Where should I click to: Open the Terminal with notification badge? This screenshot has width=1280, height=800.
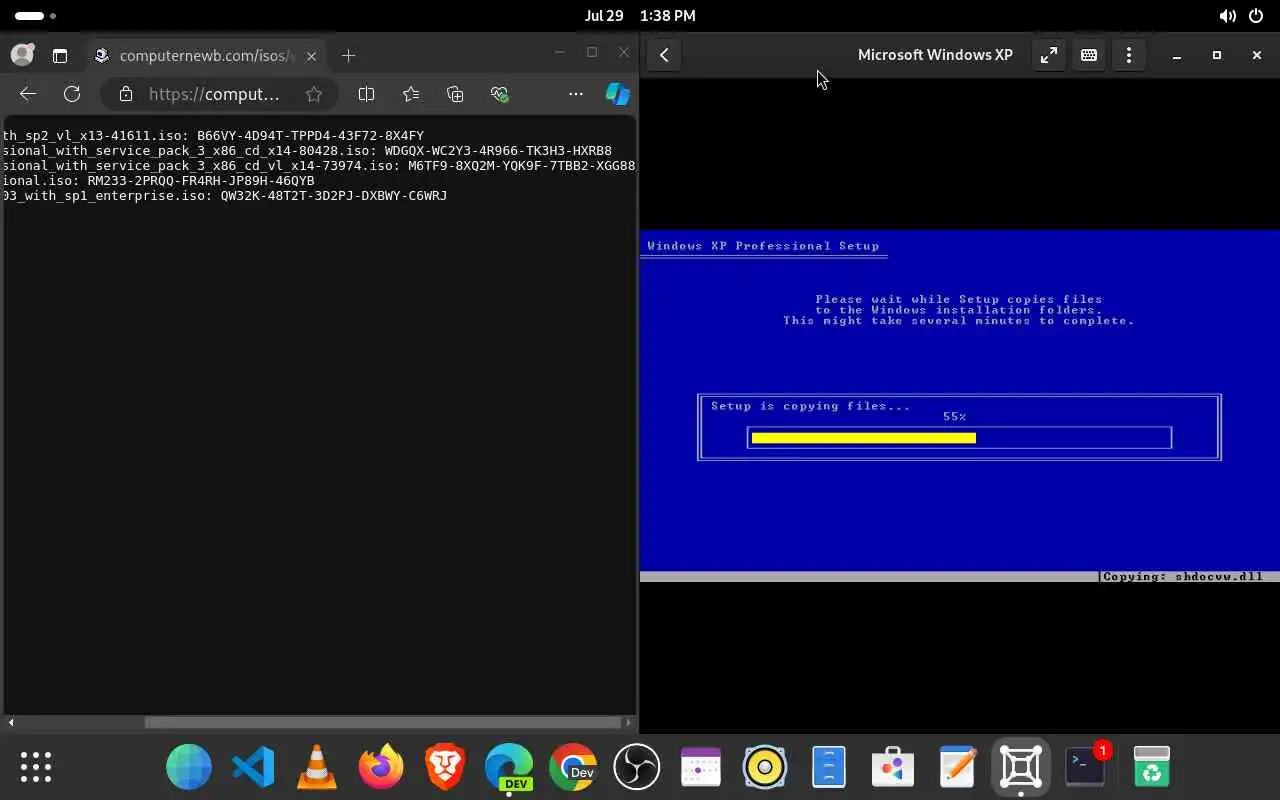pos(1085,767)
